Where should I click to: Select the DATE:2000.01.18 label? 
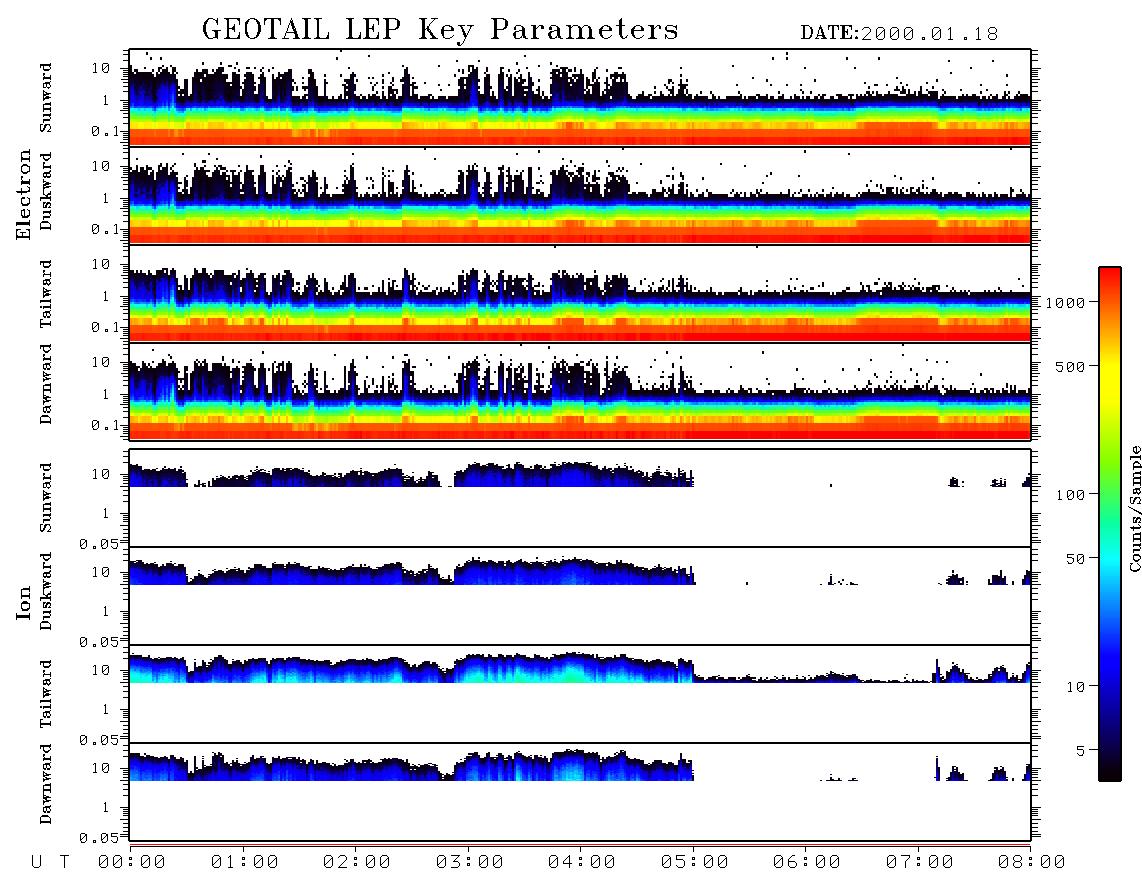[x=899, y=34]
